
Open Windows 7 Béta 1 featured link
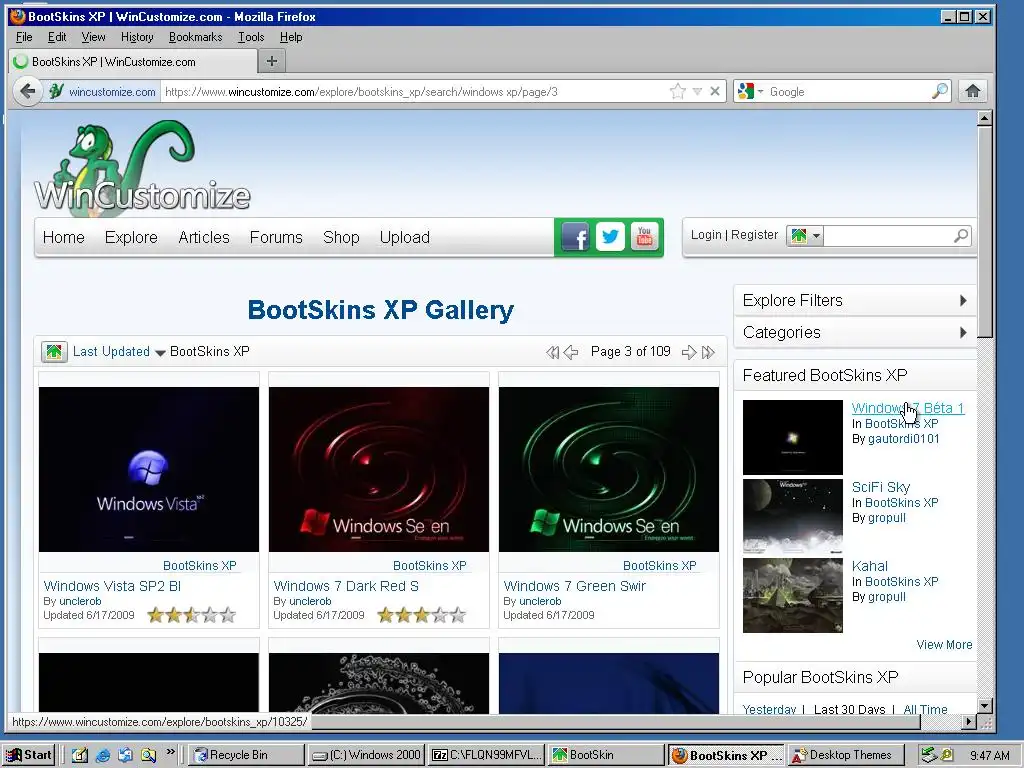[908, 408]
